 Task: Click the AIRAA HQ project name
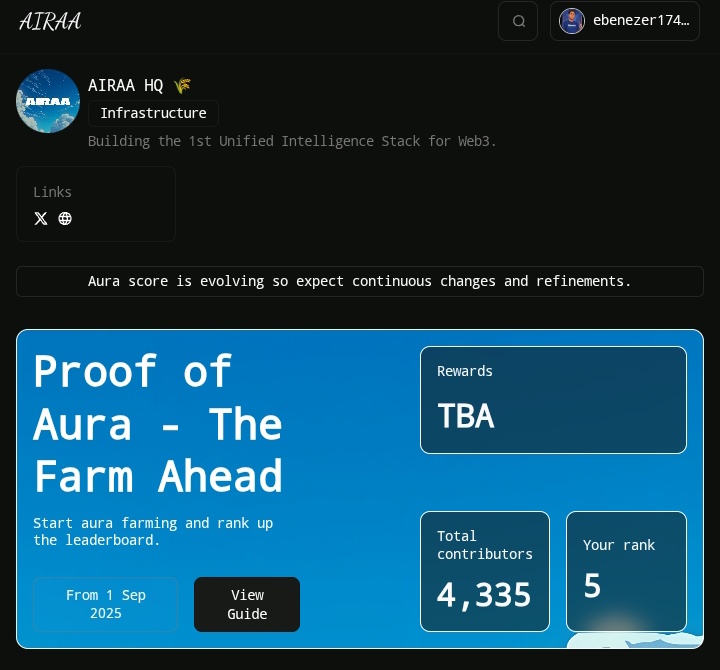pyautogui.click(x=125, y=85)
